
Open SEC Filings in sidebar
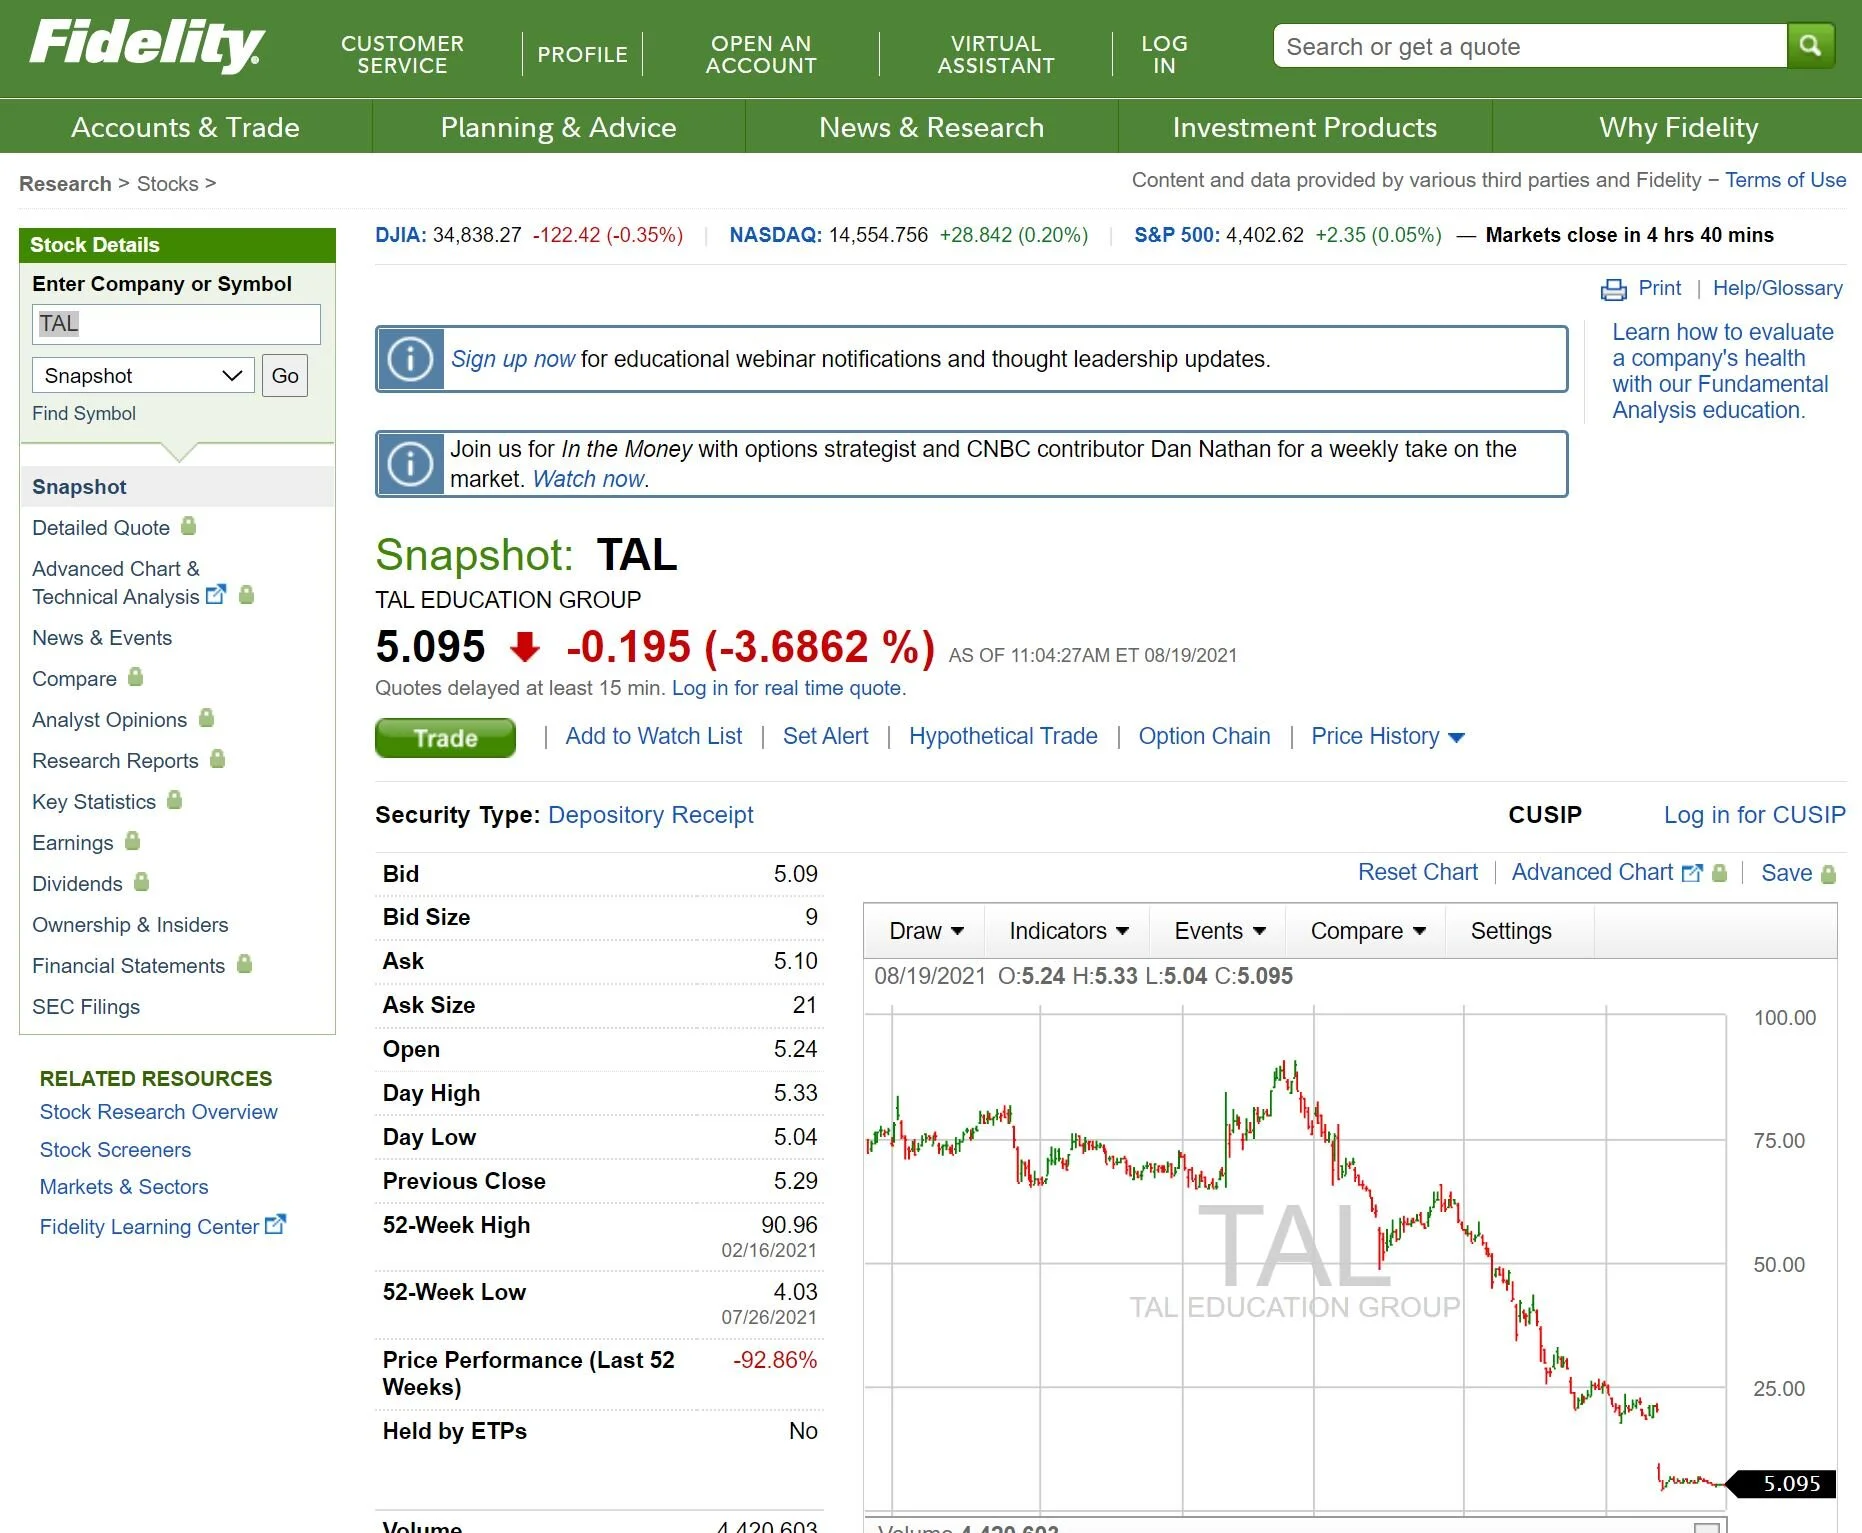point(86,1007)
